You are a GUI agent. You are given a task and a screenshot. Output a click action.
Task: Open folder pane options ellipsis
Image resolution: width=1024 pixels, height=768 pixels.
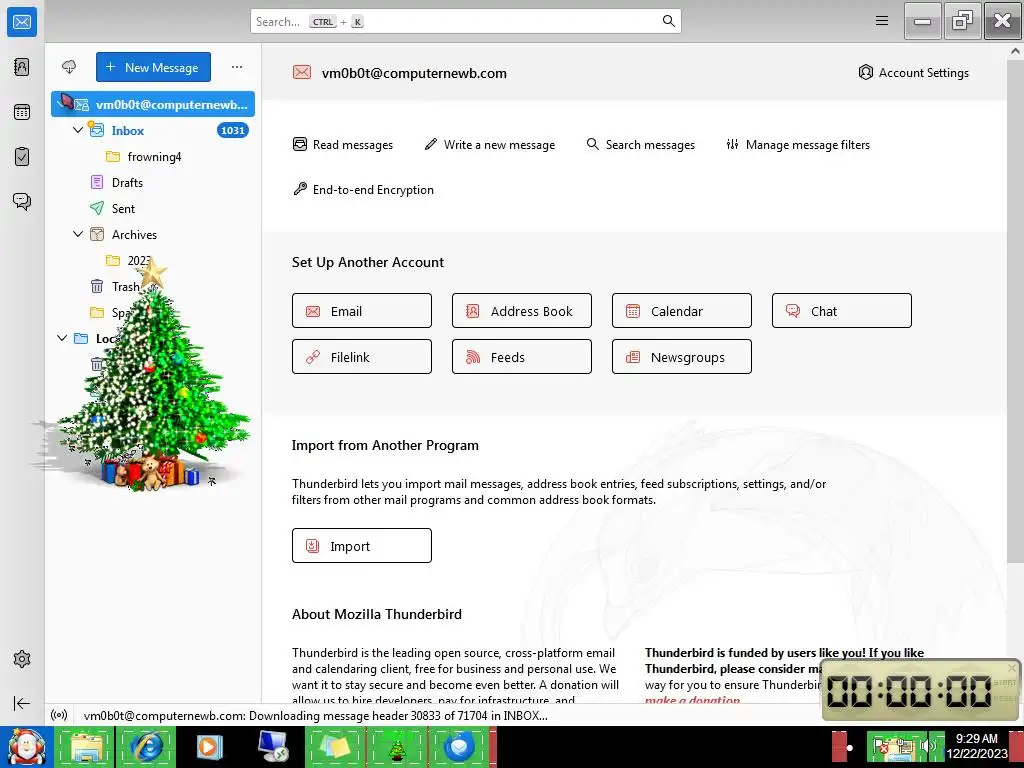coord(236,67)
